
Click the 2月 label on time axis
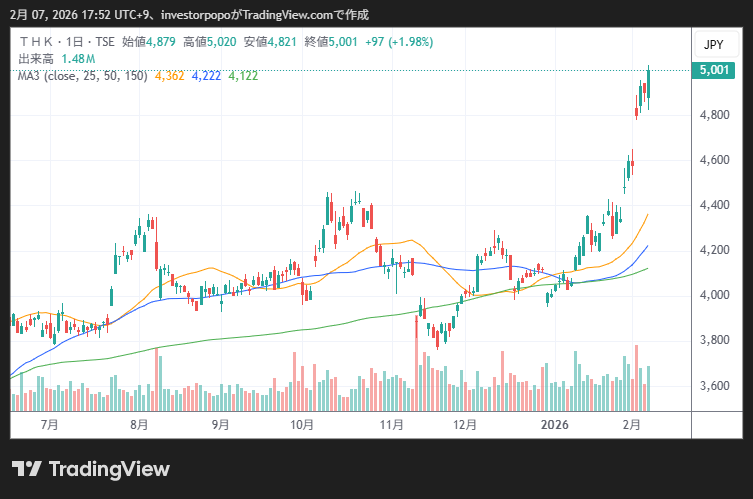click(631, 424)
